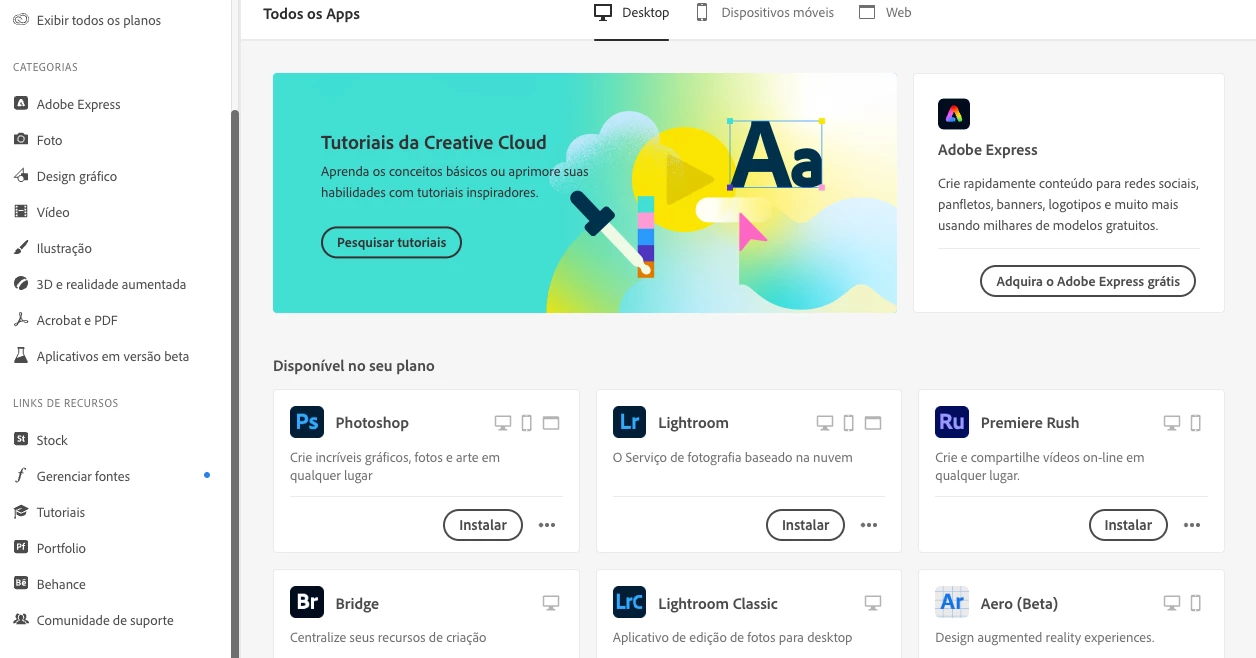Click the film icon beside Vídeo
Screen dimensions: 1256x658
click(x=20, y=212)
